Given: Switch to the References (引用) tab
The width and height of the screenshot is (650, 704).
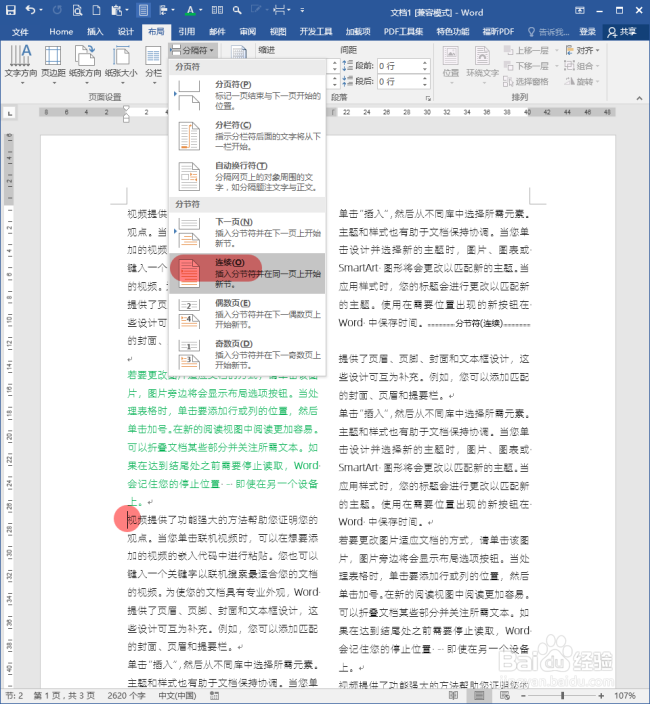Looking at the screenshot, I should click(186, 32).
